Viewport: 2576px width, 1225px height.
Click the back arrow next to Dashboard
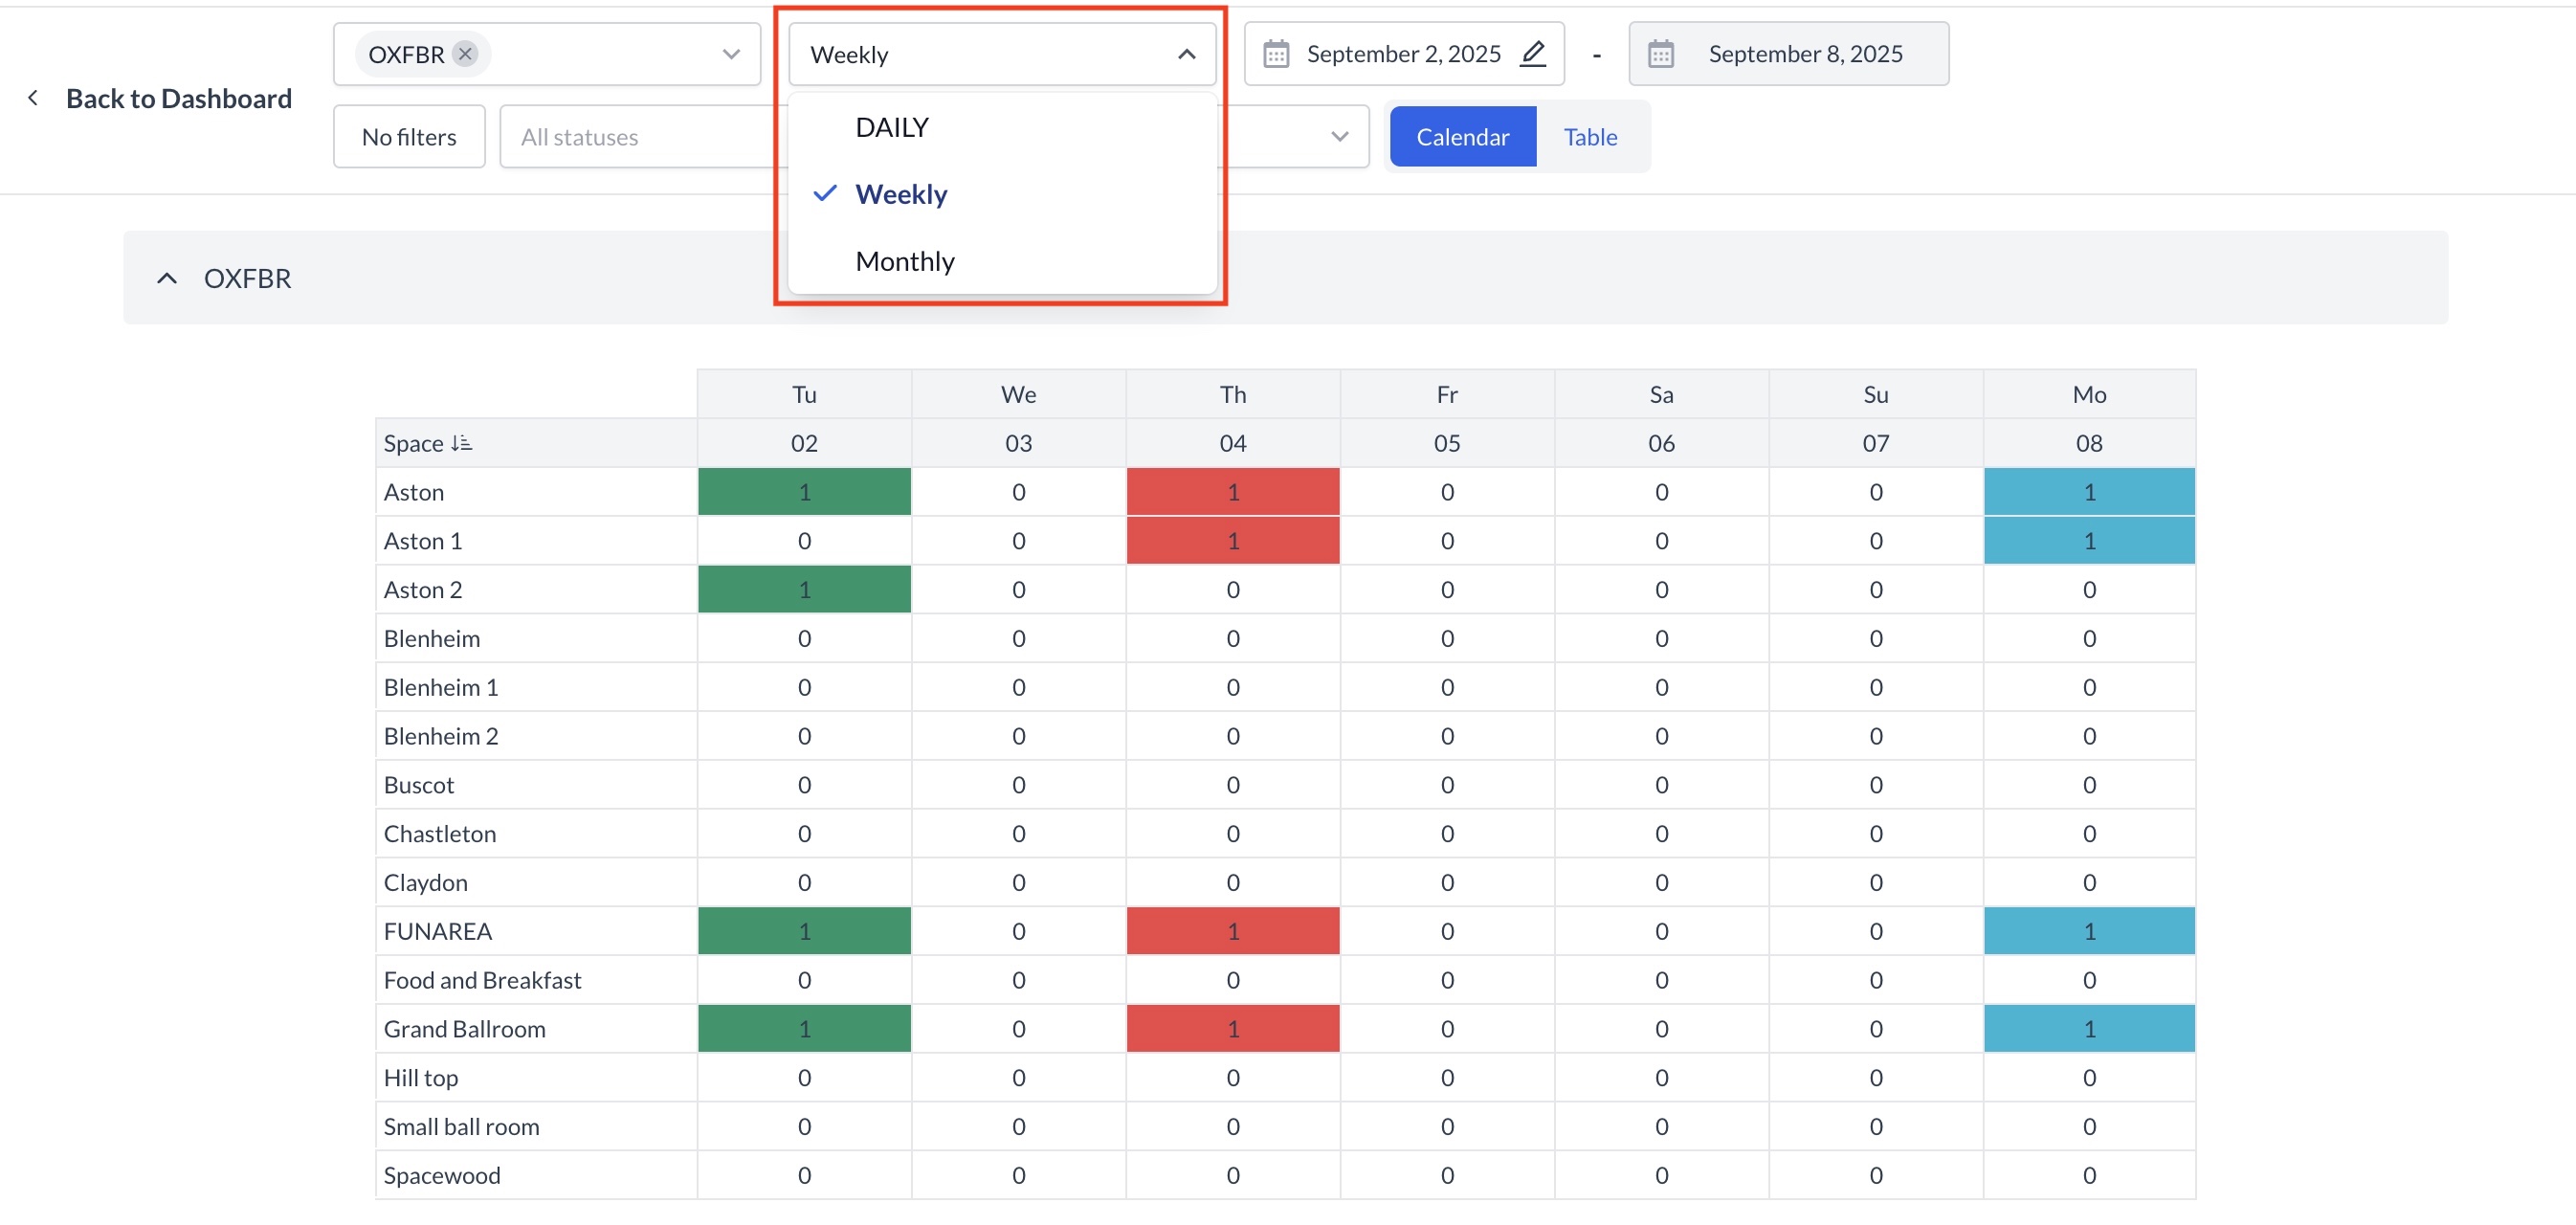click(x=33, y=98)
